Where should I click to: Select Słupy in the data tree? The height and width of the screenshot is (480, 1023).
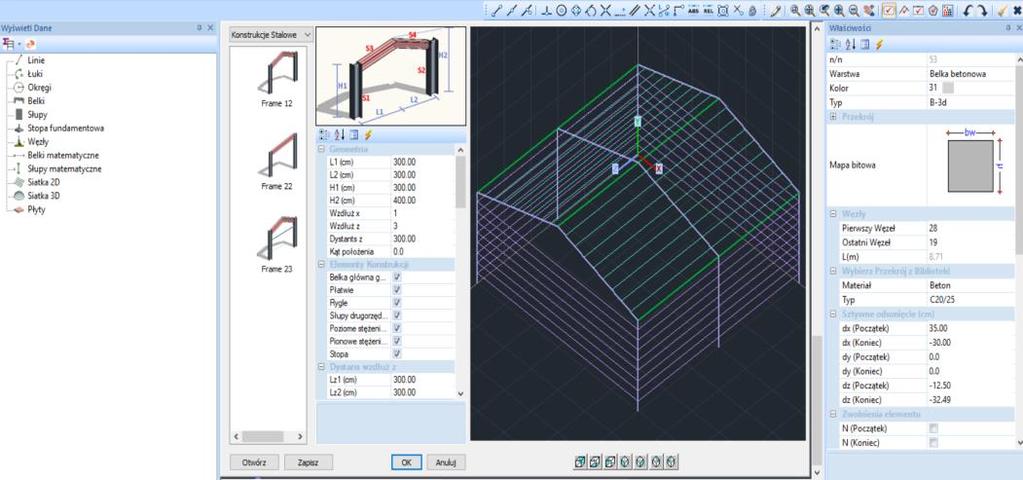pos(37,115)
